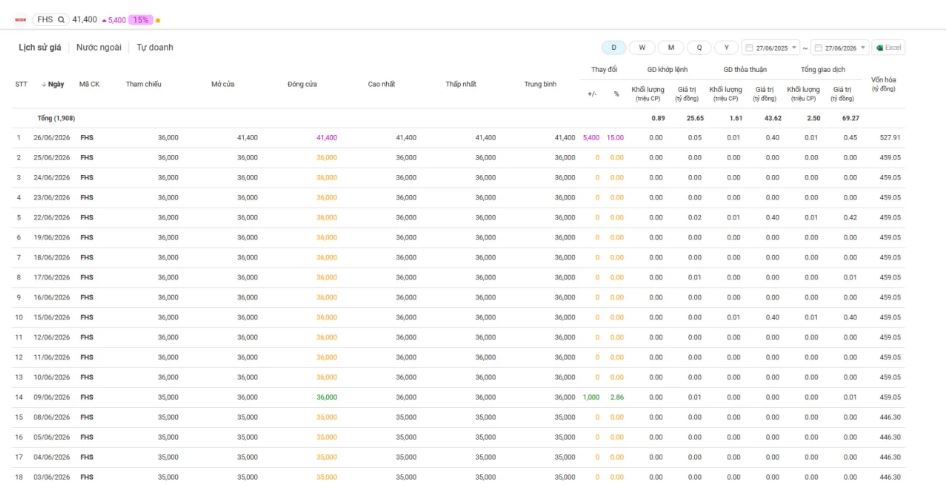This screenshot has height=487, width=947.
Task: Export the table with the Excel button
Action: [x=888, y=47]
